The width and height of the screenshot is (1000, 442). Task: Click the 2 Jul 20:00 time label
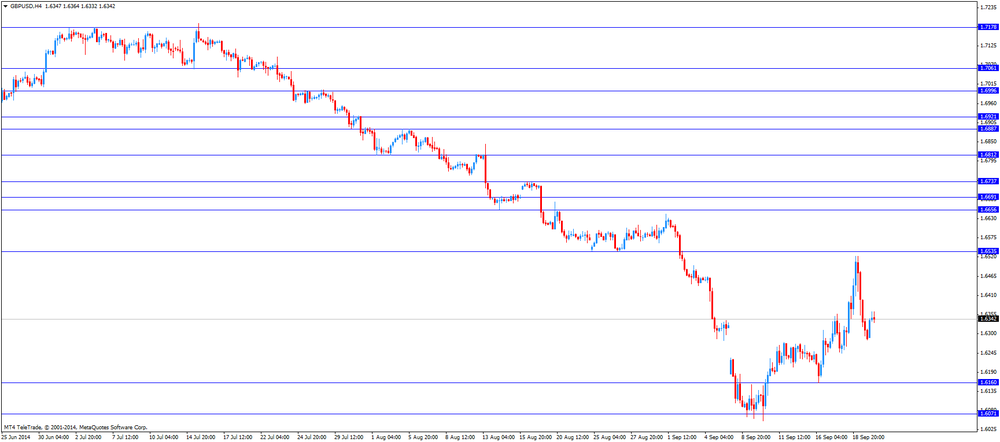(x=90, y=438)
